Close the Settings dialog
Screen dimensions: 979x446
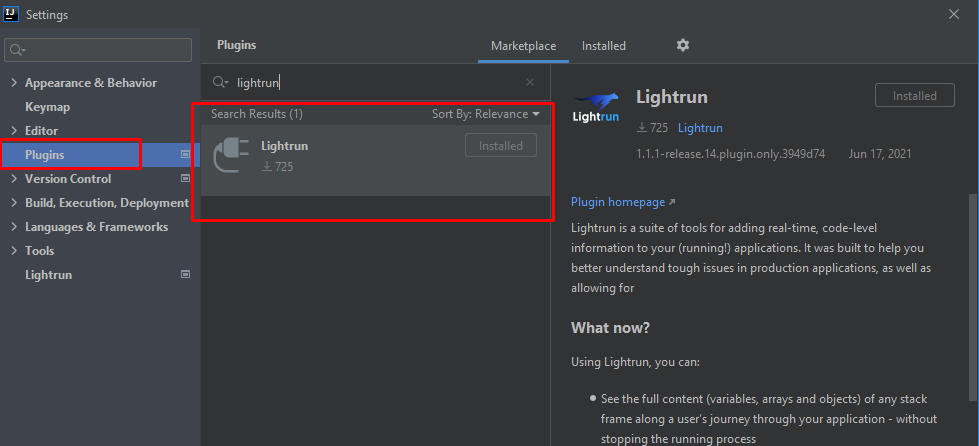(954, 14)
